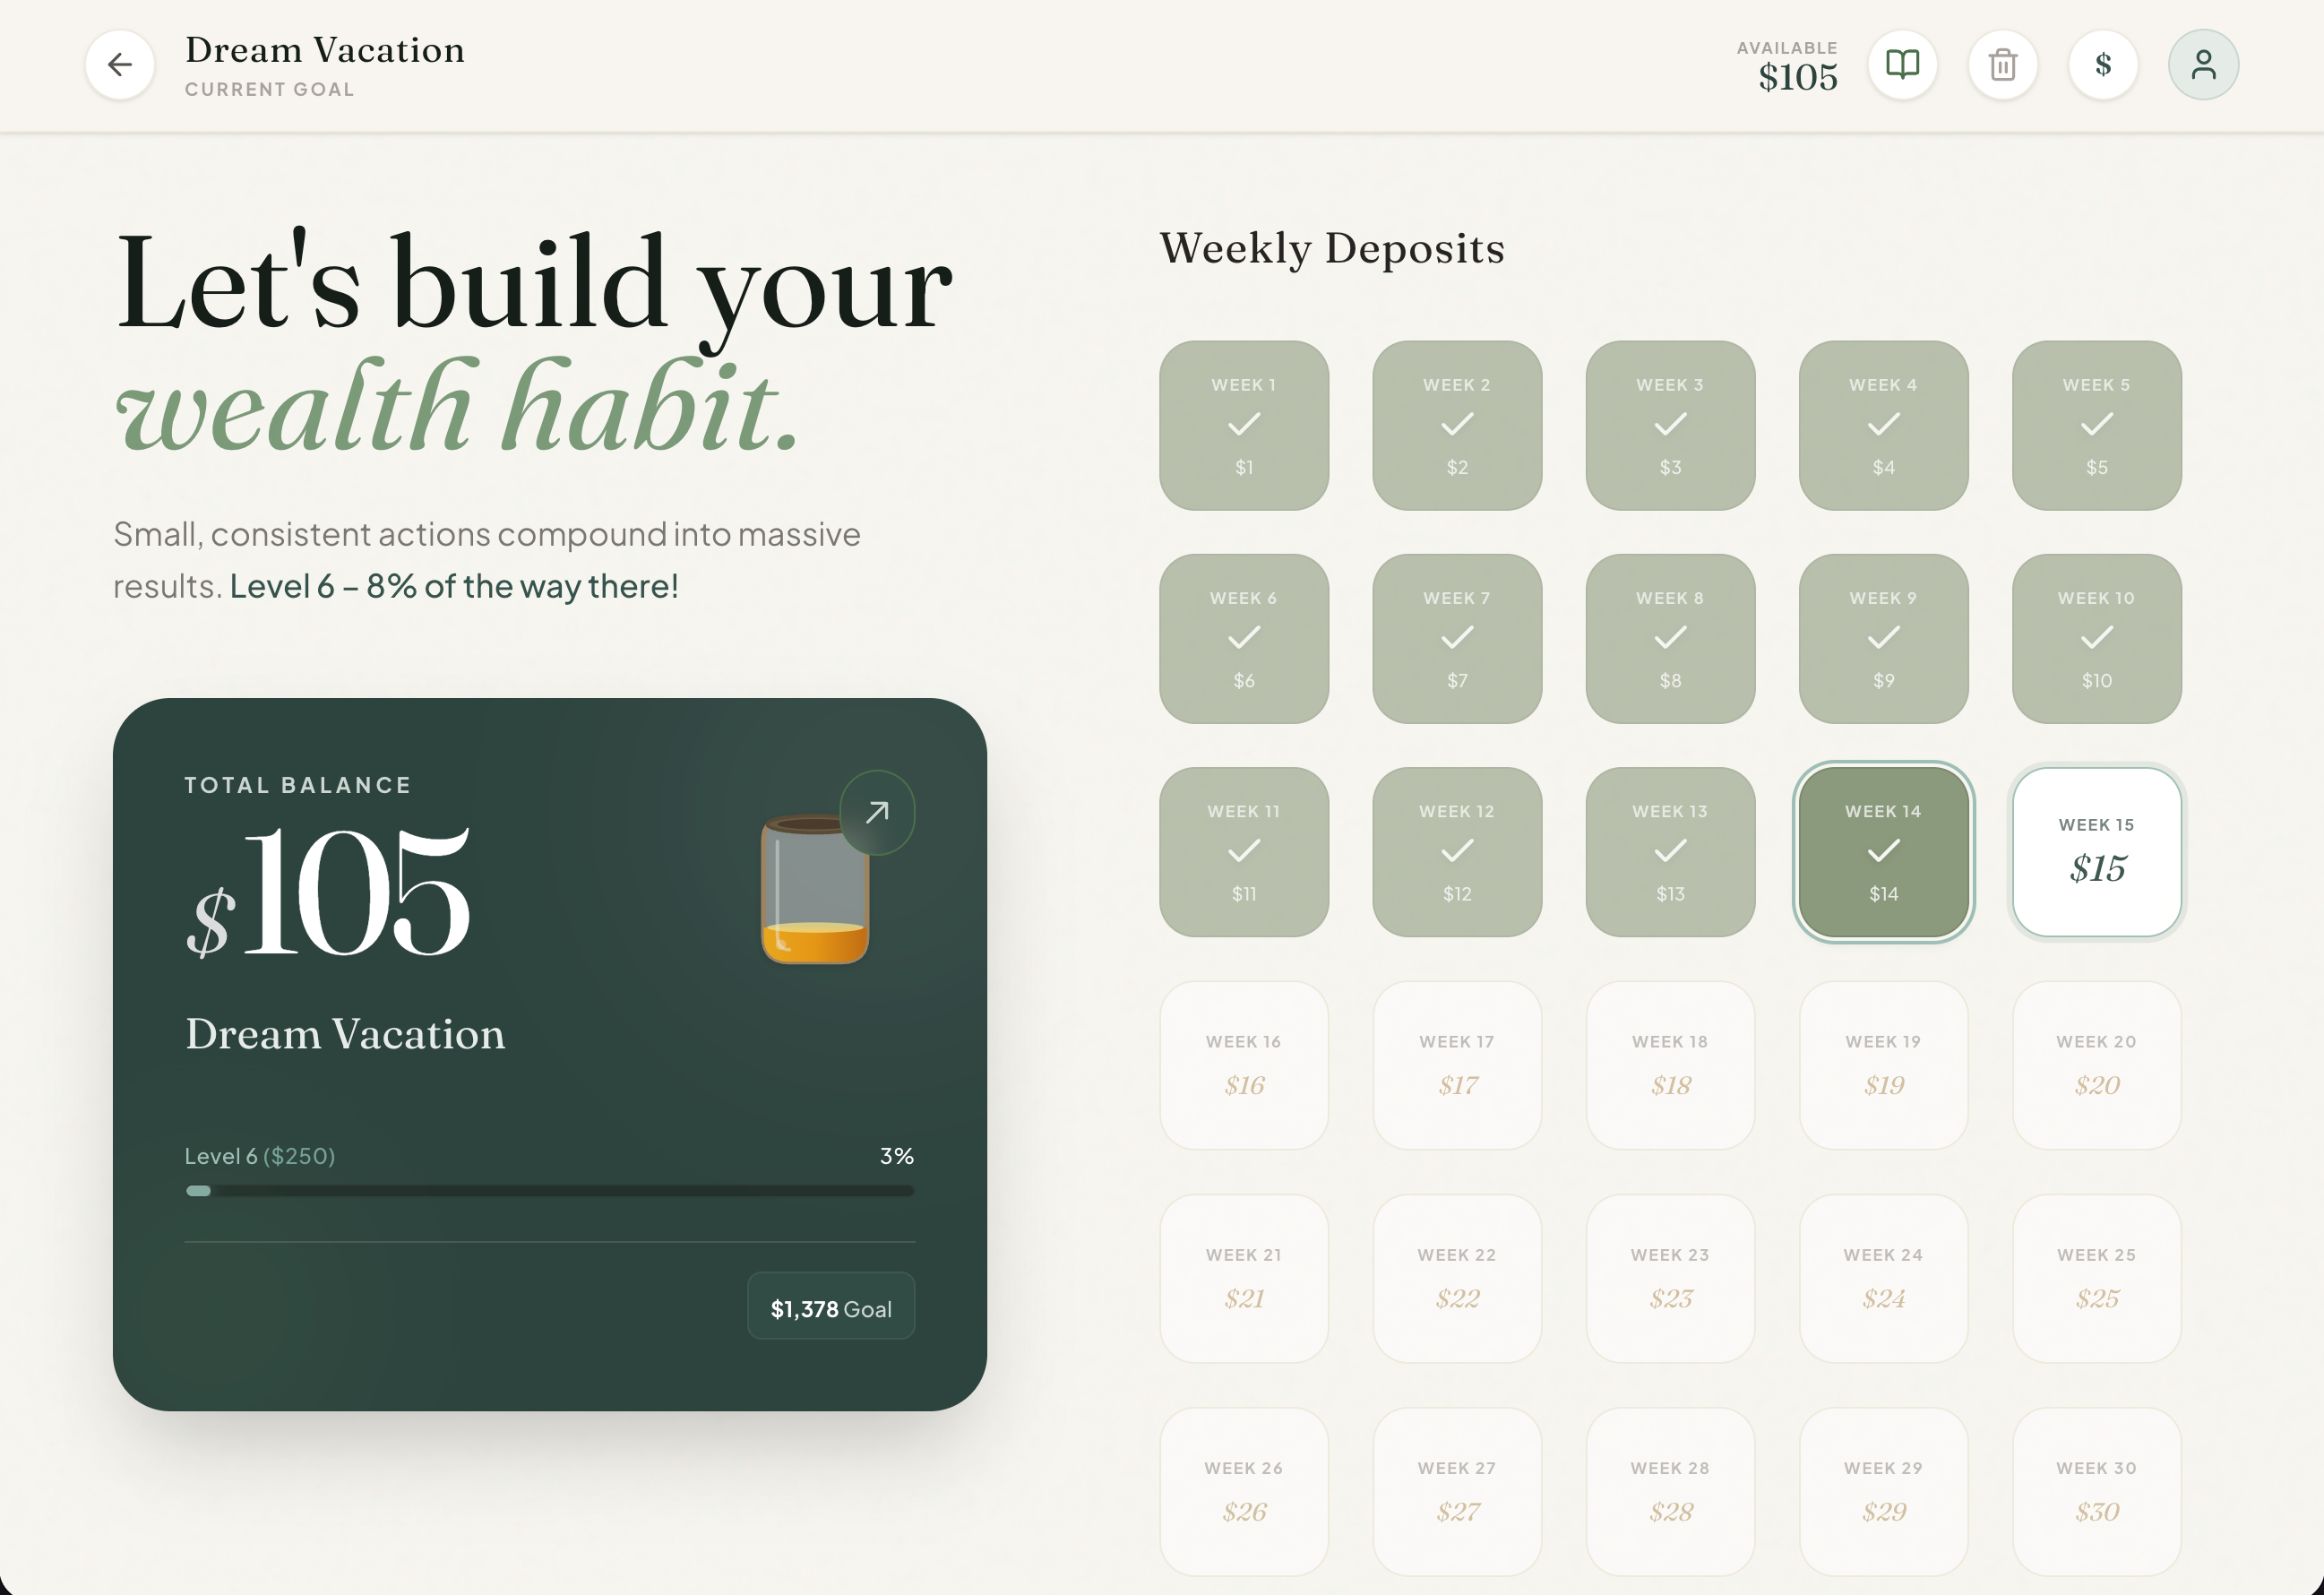Choose the Week 23 $23 deposit
This screenshot has height=1595, width=2324.
(1670, 1278)
